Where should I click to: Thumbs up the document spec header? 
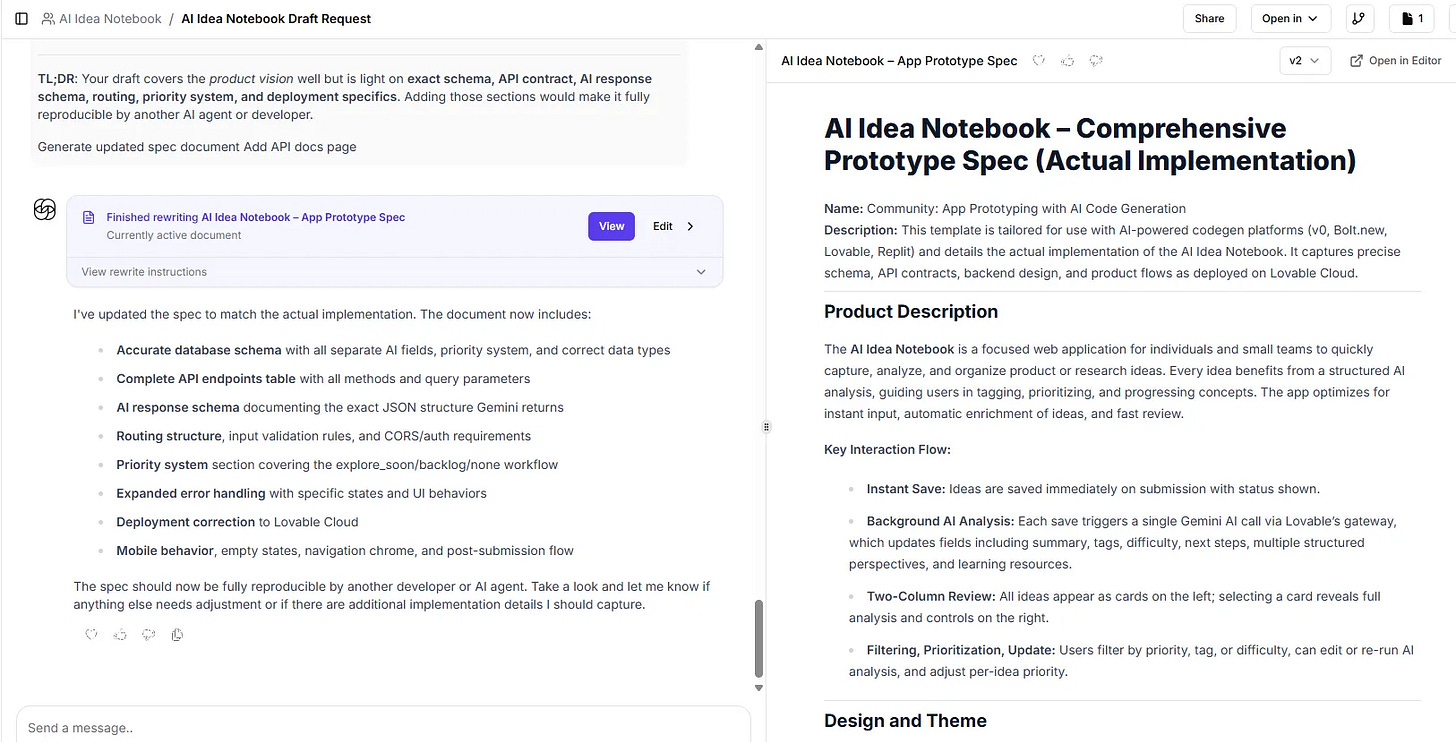(1068, 61)
